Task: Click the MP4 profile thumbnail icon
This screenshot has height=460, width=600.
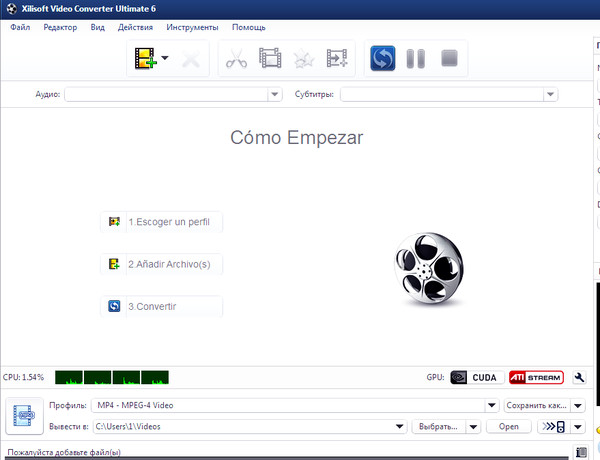Action: 24,416
